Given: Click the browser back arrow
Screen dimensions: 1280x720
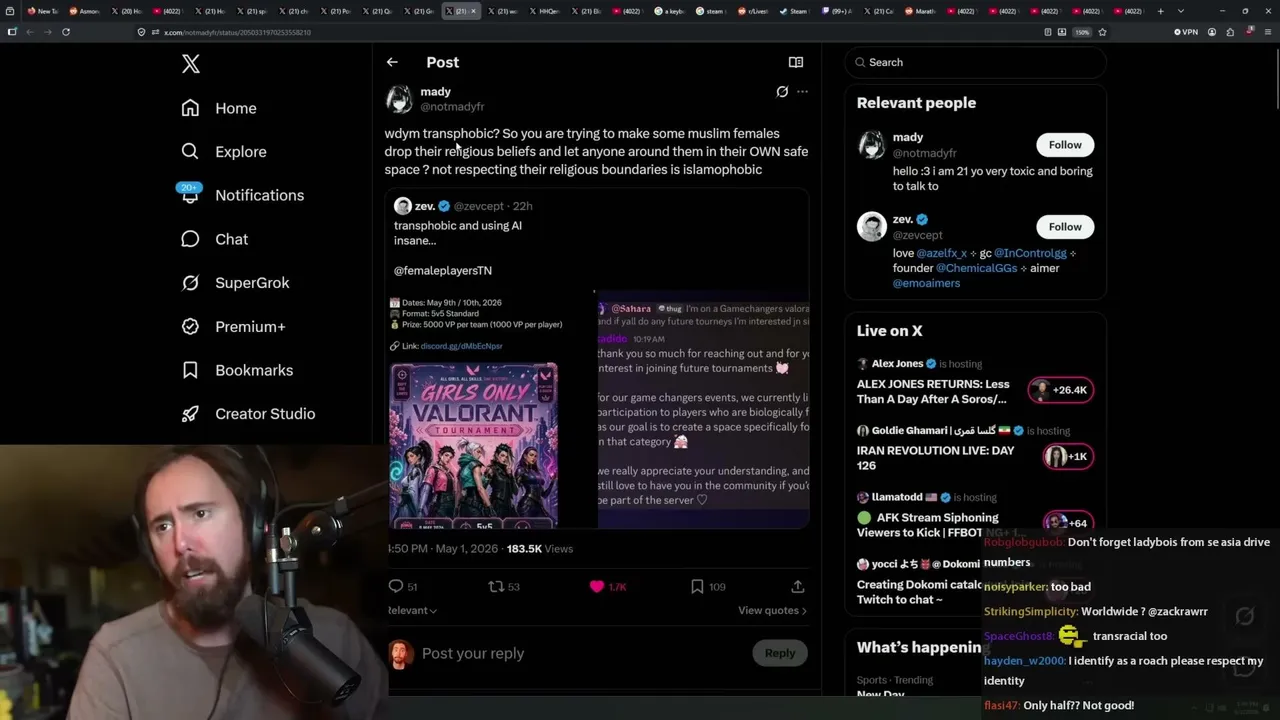Looking at the screenshot, I should 30,32.
